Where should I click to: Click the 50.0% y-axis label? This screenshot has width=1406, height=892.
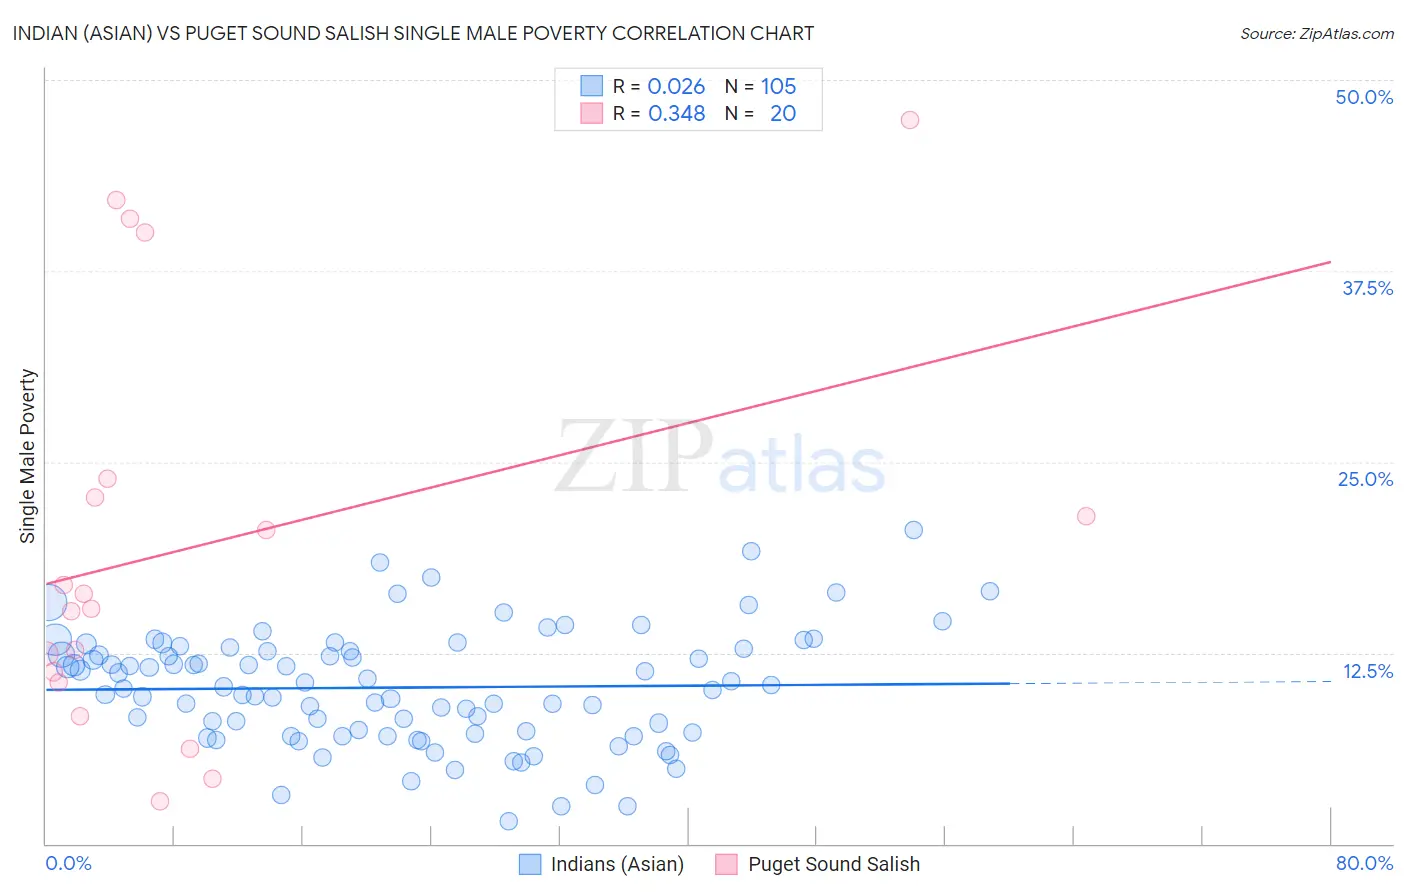tap(1364, 97)
